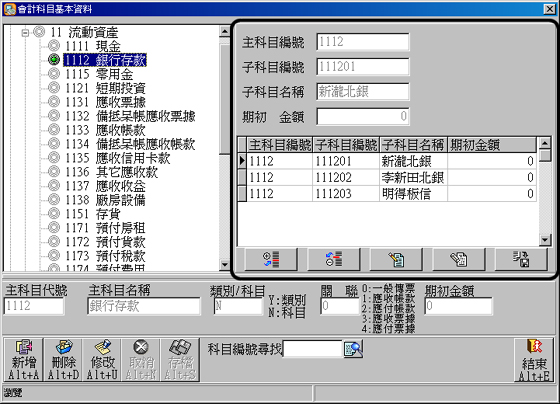
Task: Click the 結束 Alt+E exit button
Action: pyautogui.click(x=534, y=360)
